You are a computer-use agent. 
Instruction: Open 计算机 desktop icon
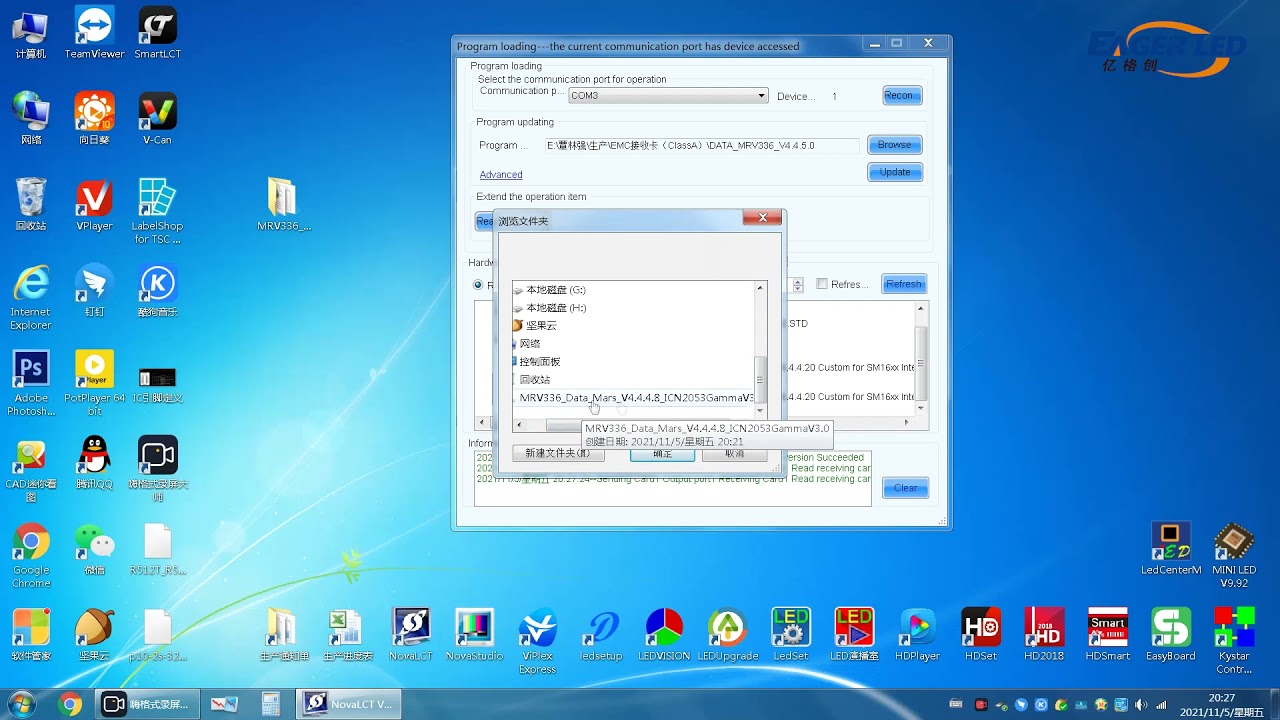(x=31, y=33)
